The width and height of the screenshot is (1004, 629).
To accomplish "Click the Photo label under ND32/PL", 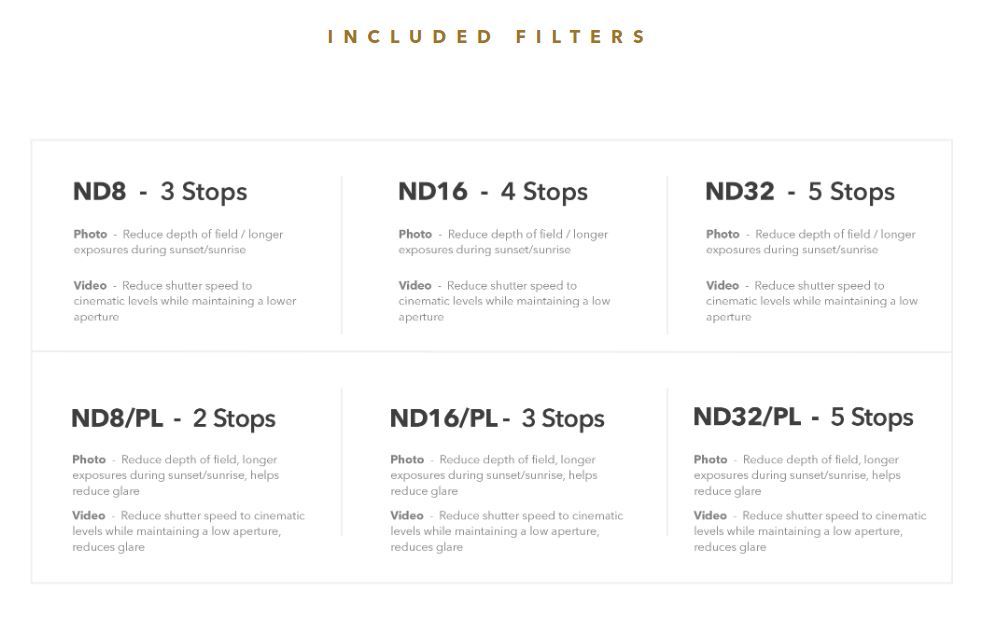I will tap(710, 459).
